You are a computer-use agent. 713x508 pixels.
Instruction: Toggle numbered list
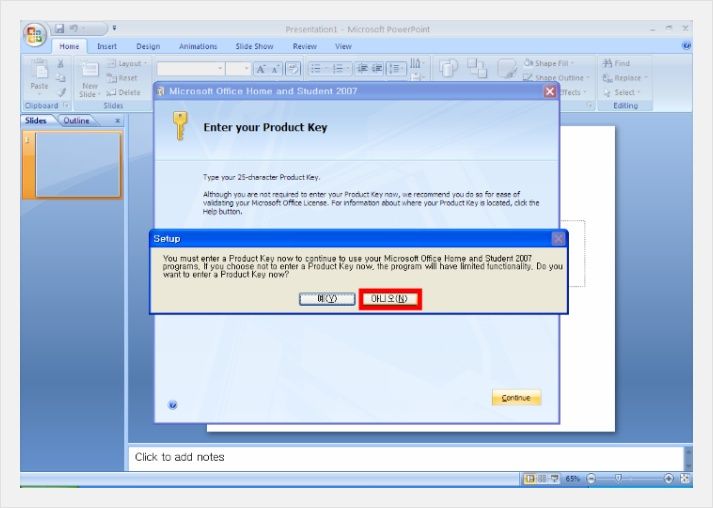coord(341,69)
